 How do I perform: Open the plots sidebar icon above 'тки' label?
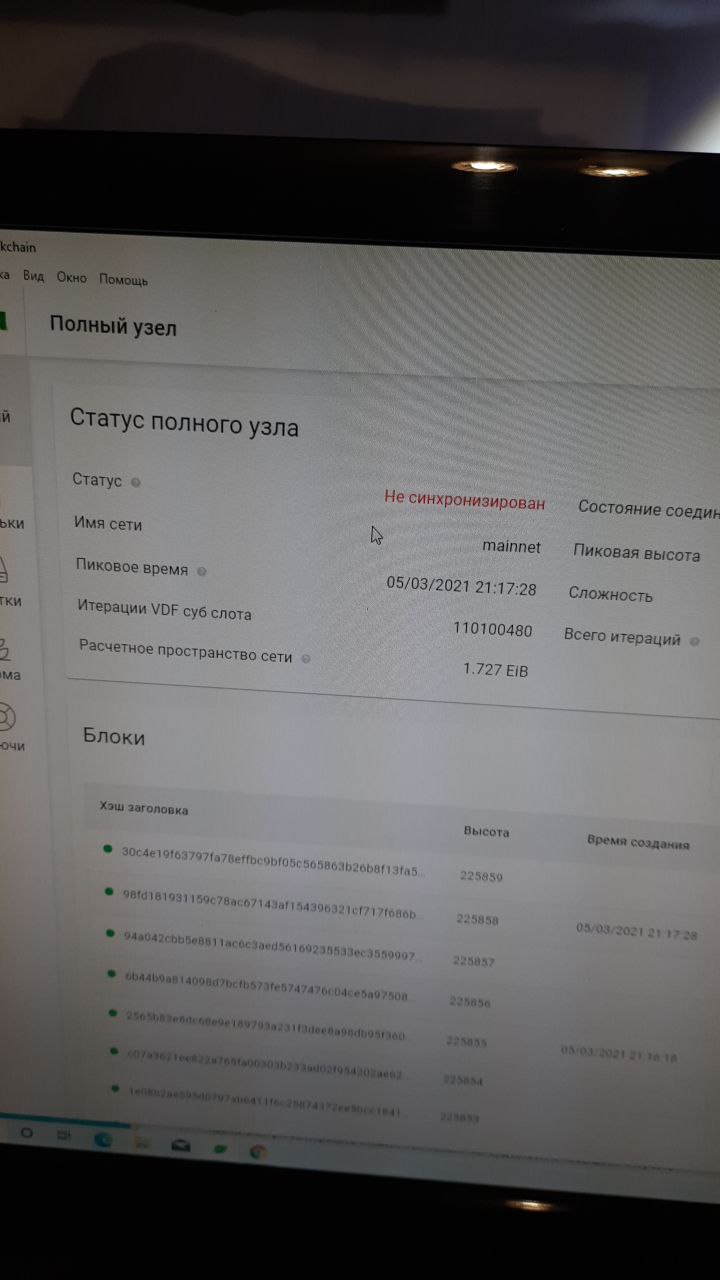tap(5, 572)
